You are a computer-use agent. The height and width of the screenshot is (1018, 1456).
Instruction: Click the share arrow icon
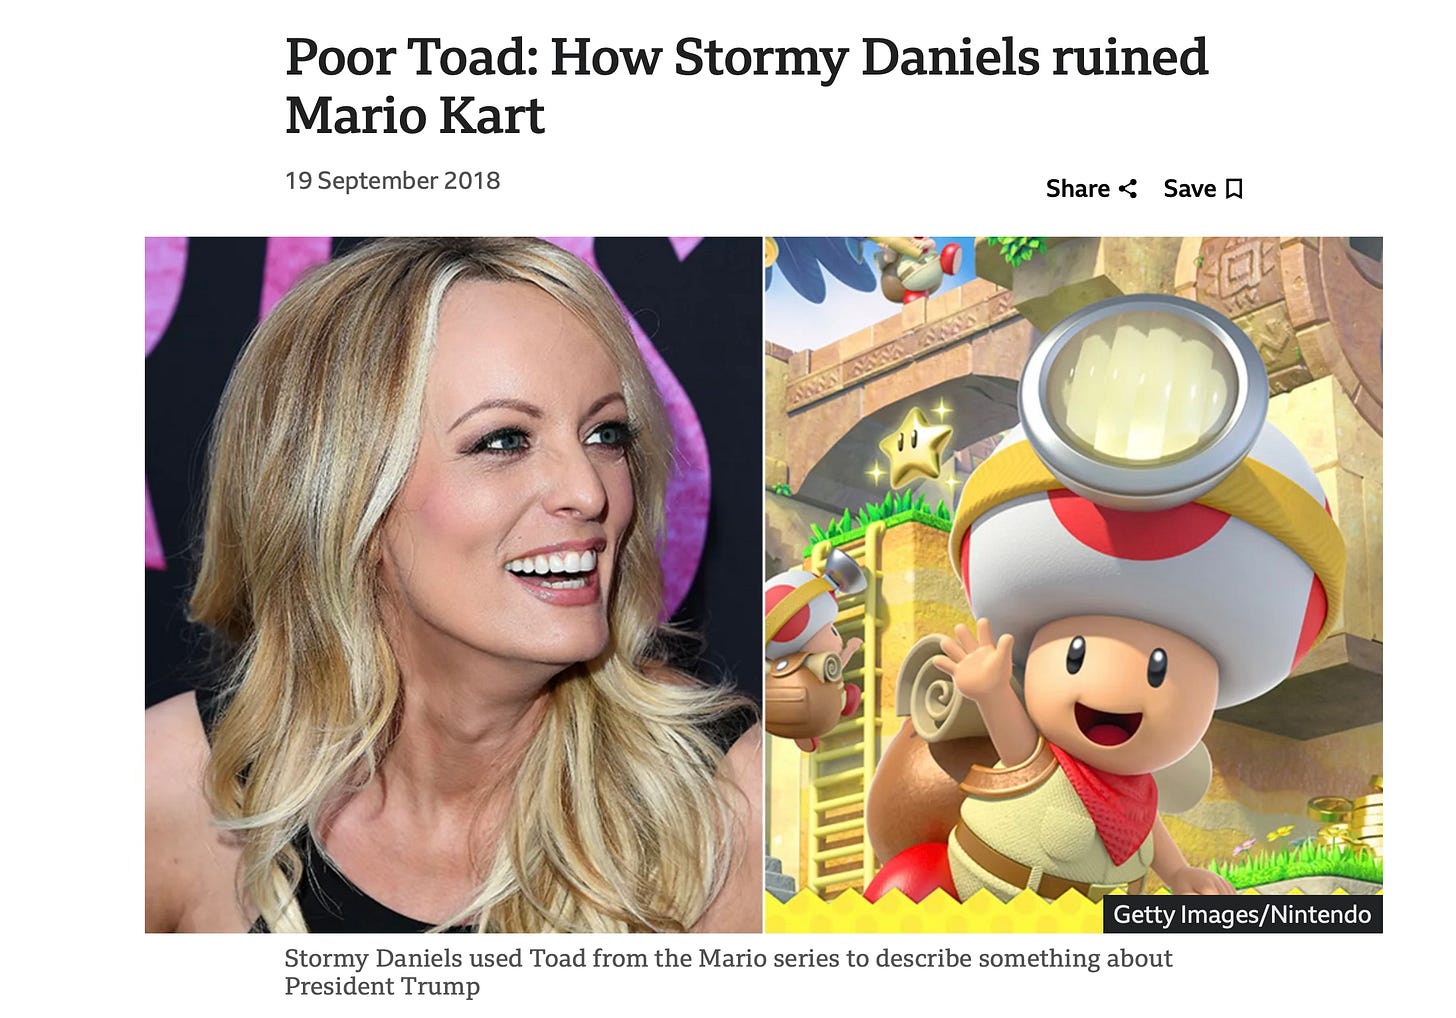coord(1128,189)
